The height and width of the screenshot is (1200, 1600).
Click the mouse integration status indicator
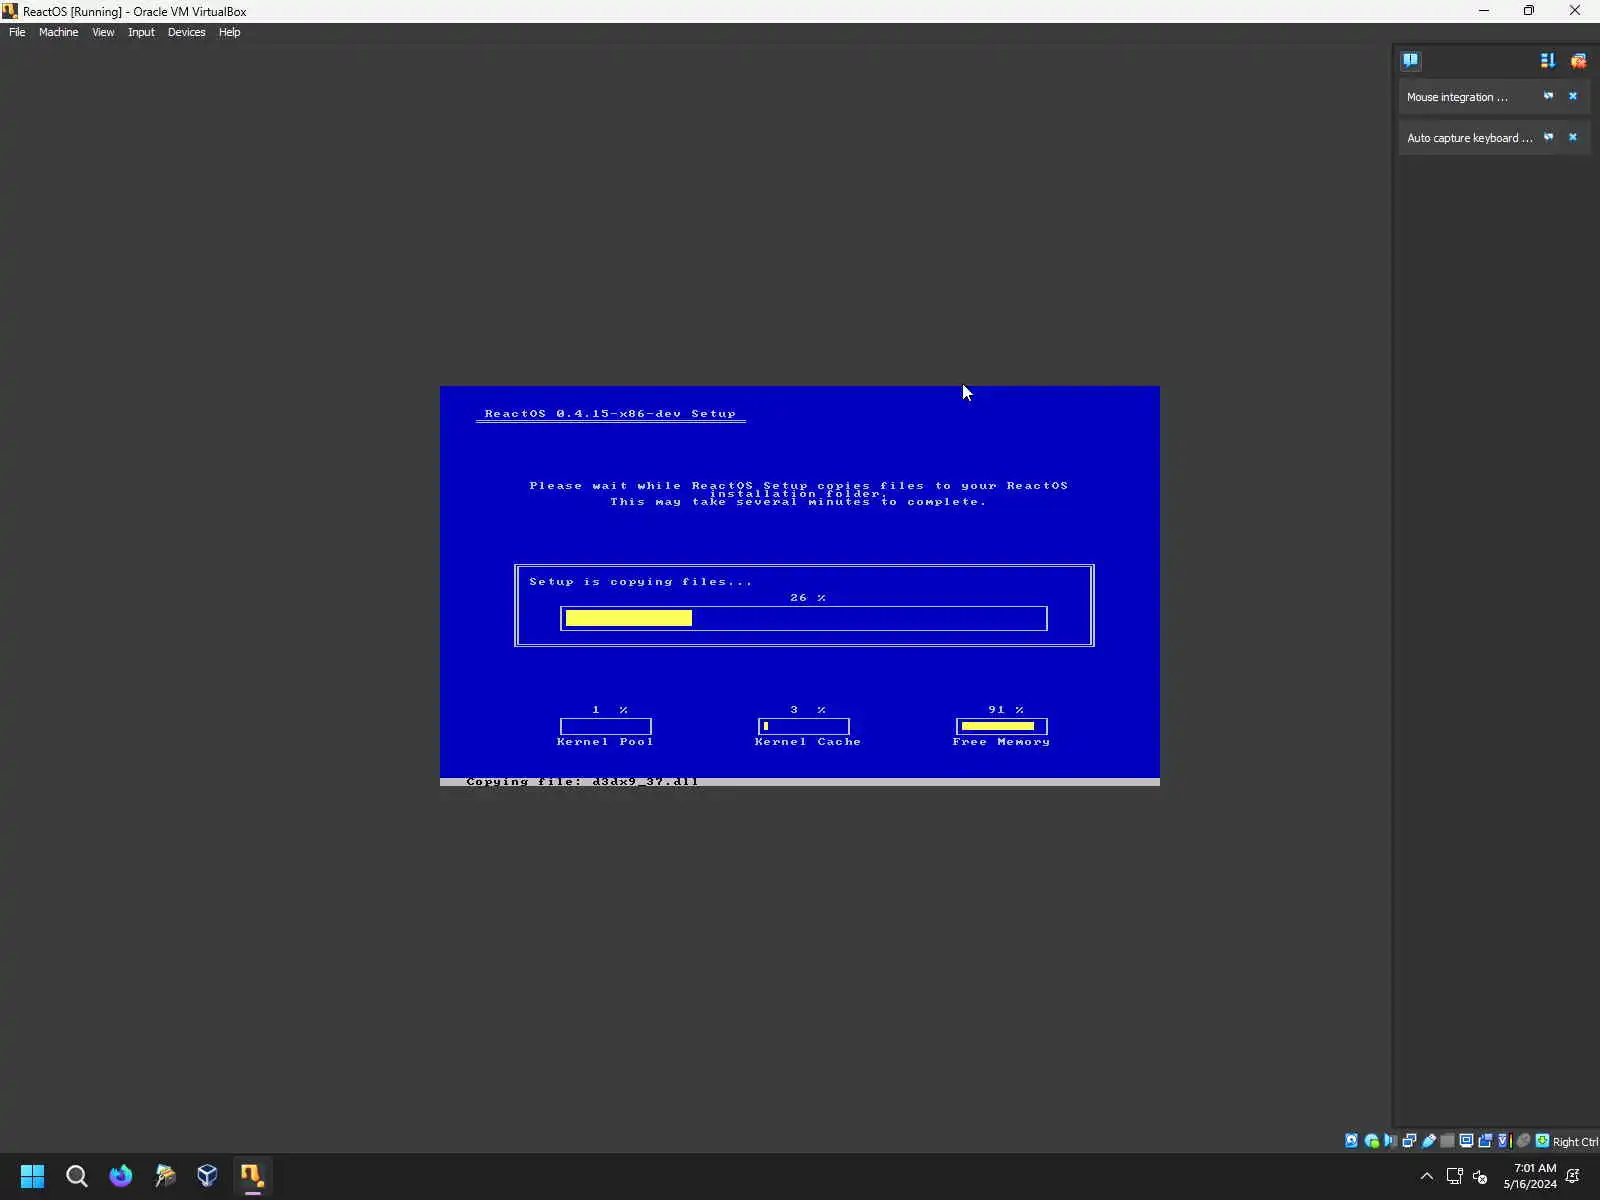(1523, 1141)
